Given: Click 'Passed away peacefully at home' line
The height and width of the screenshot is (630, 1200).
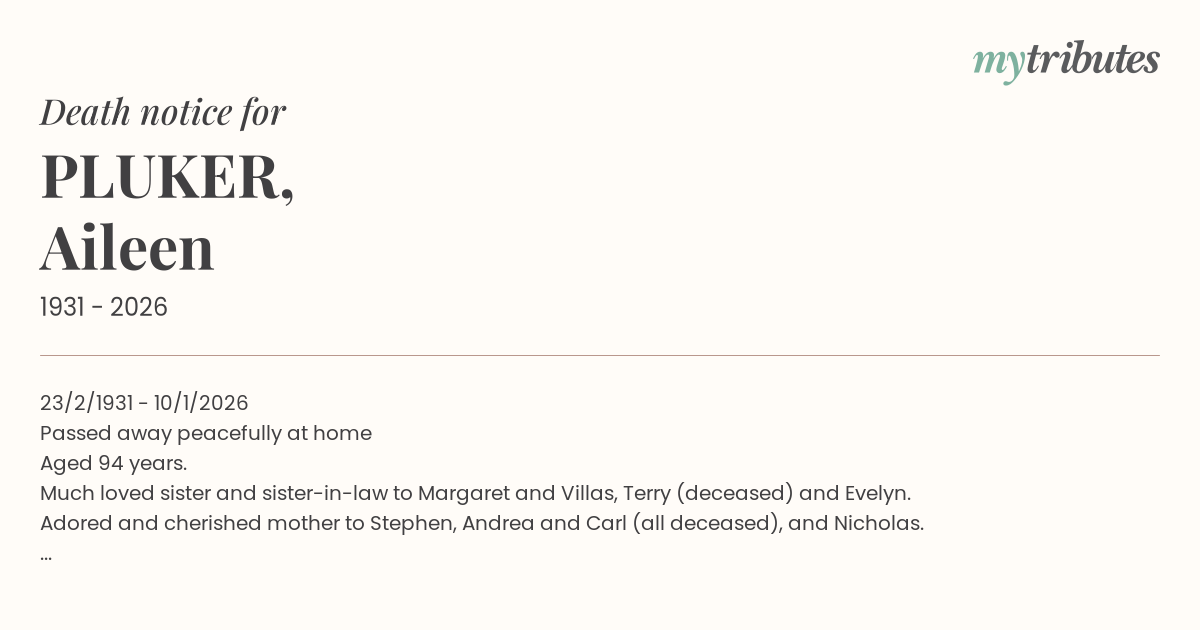Looking at the screenshot, I should (x=206, y=433).
